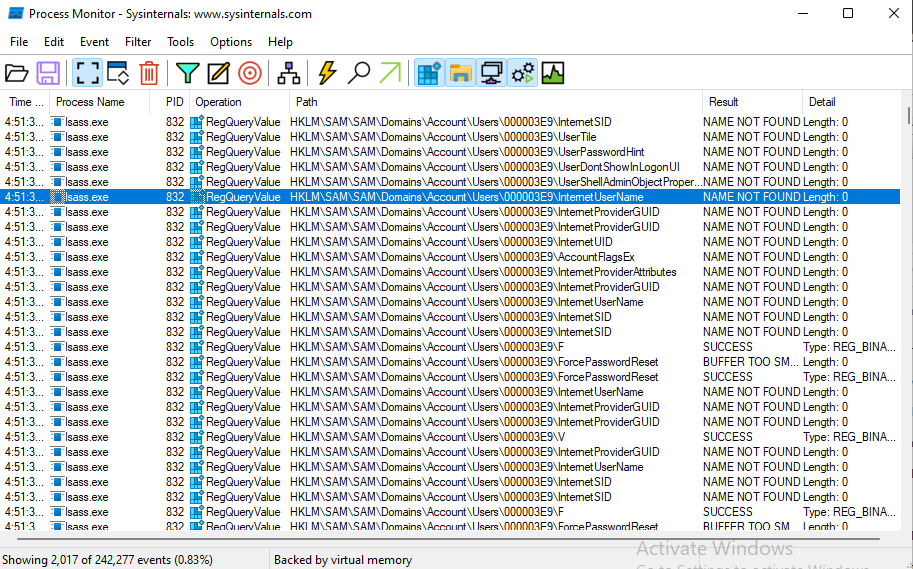Click the Save toolbar icon
Image resolution: width=913 pixels, height=569 pixels.
tap(48, 73)
